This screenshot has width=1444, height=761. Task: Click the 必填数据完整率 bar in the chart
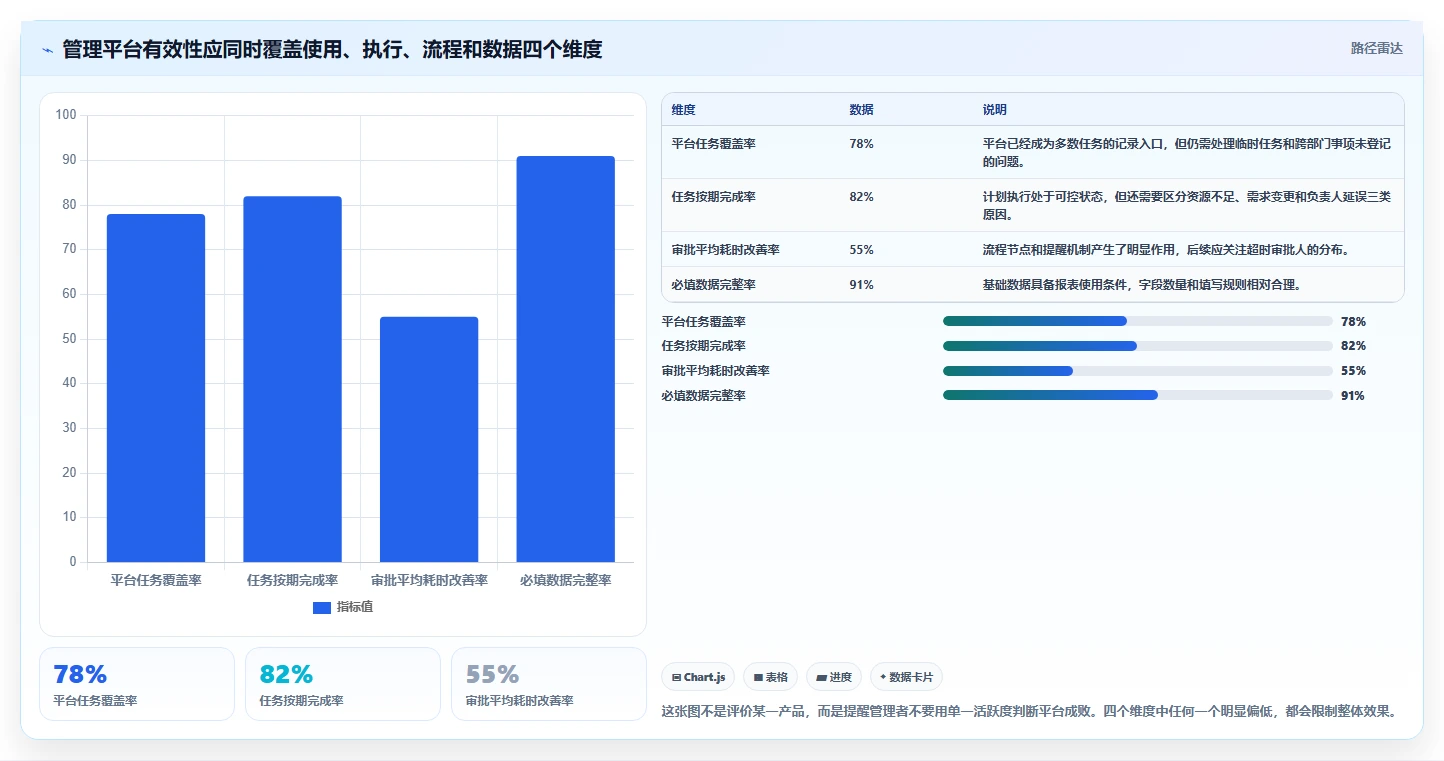(x=565, y=359)
